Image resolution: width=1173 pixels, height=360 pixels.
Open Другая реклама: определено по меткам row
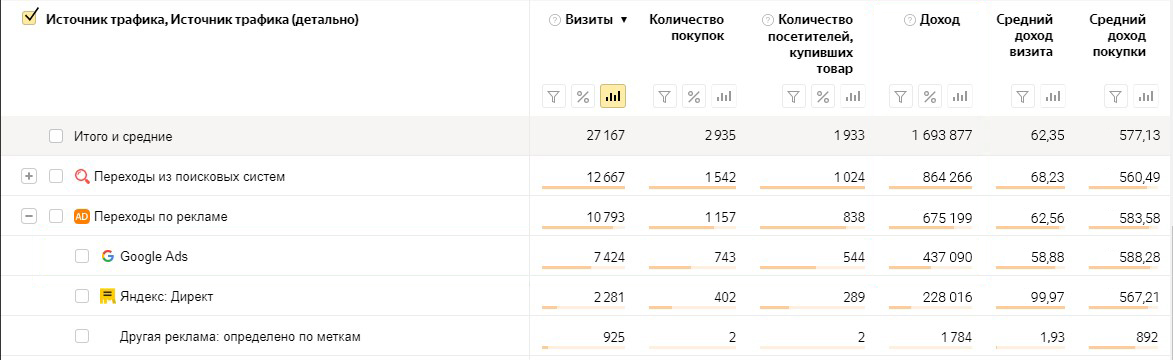click(240, 337)
